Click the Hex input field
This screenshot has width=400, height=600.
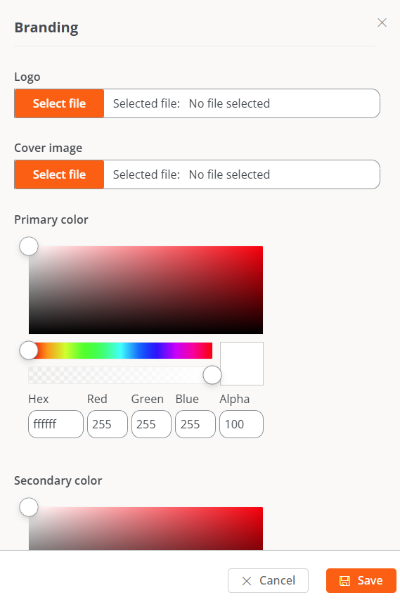point(56,424)
